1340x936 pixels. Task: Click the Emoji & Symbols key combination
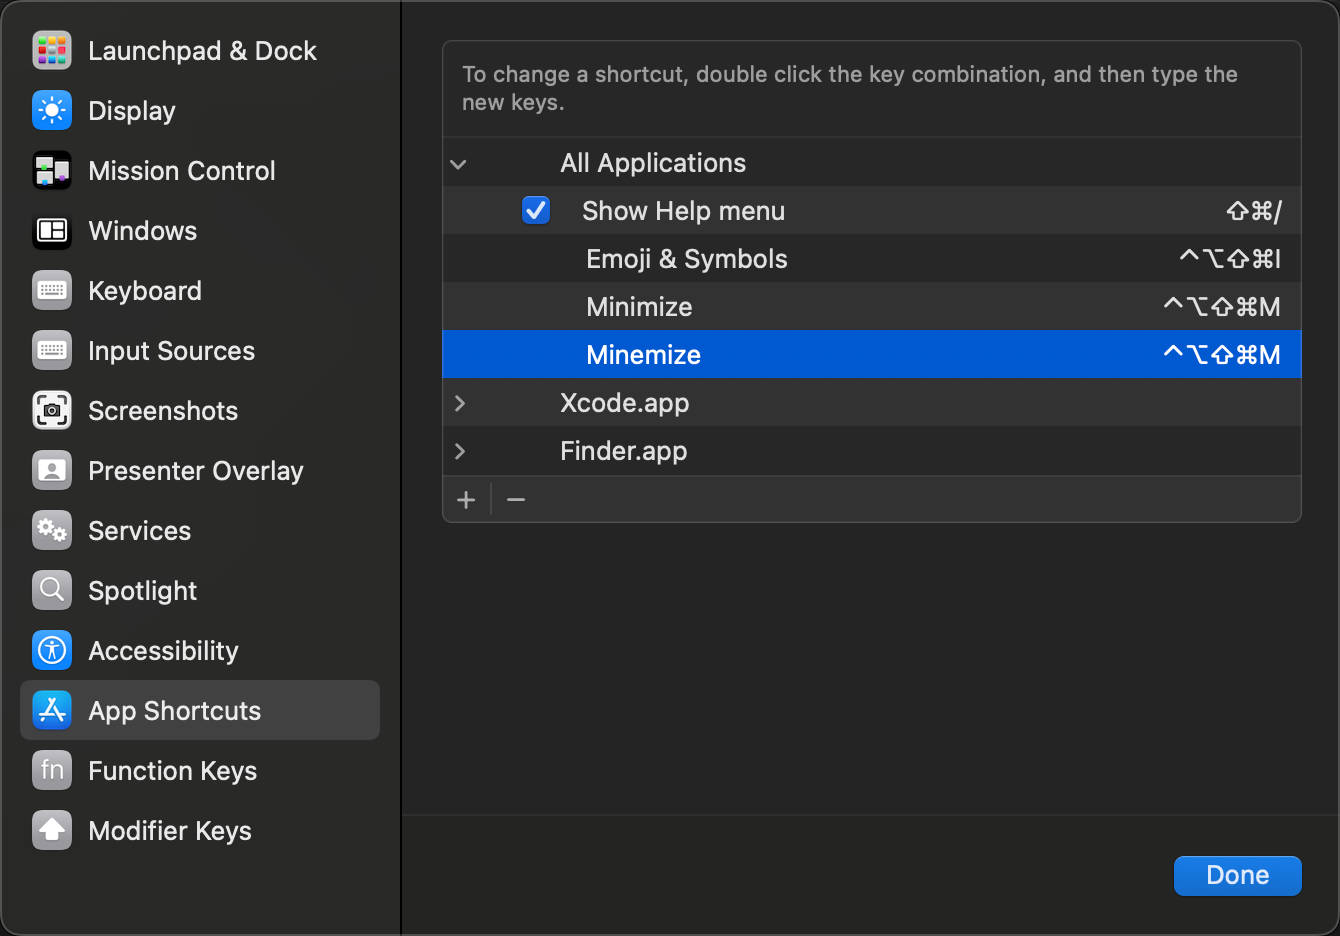pyautogui.click(x=1230, y=259)
